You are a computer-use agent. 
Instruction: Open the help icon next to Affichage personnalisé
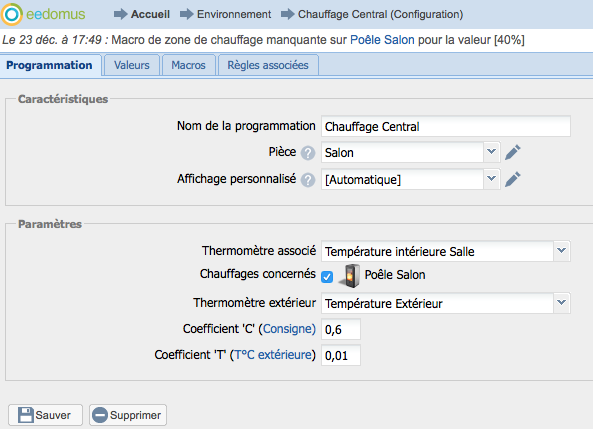(308, 180)
